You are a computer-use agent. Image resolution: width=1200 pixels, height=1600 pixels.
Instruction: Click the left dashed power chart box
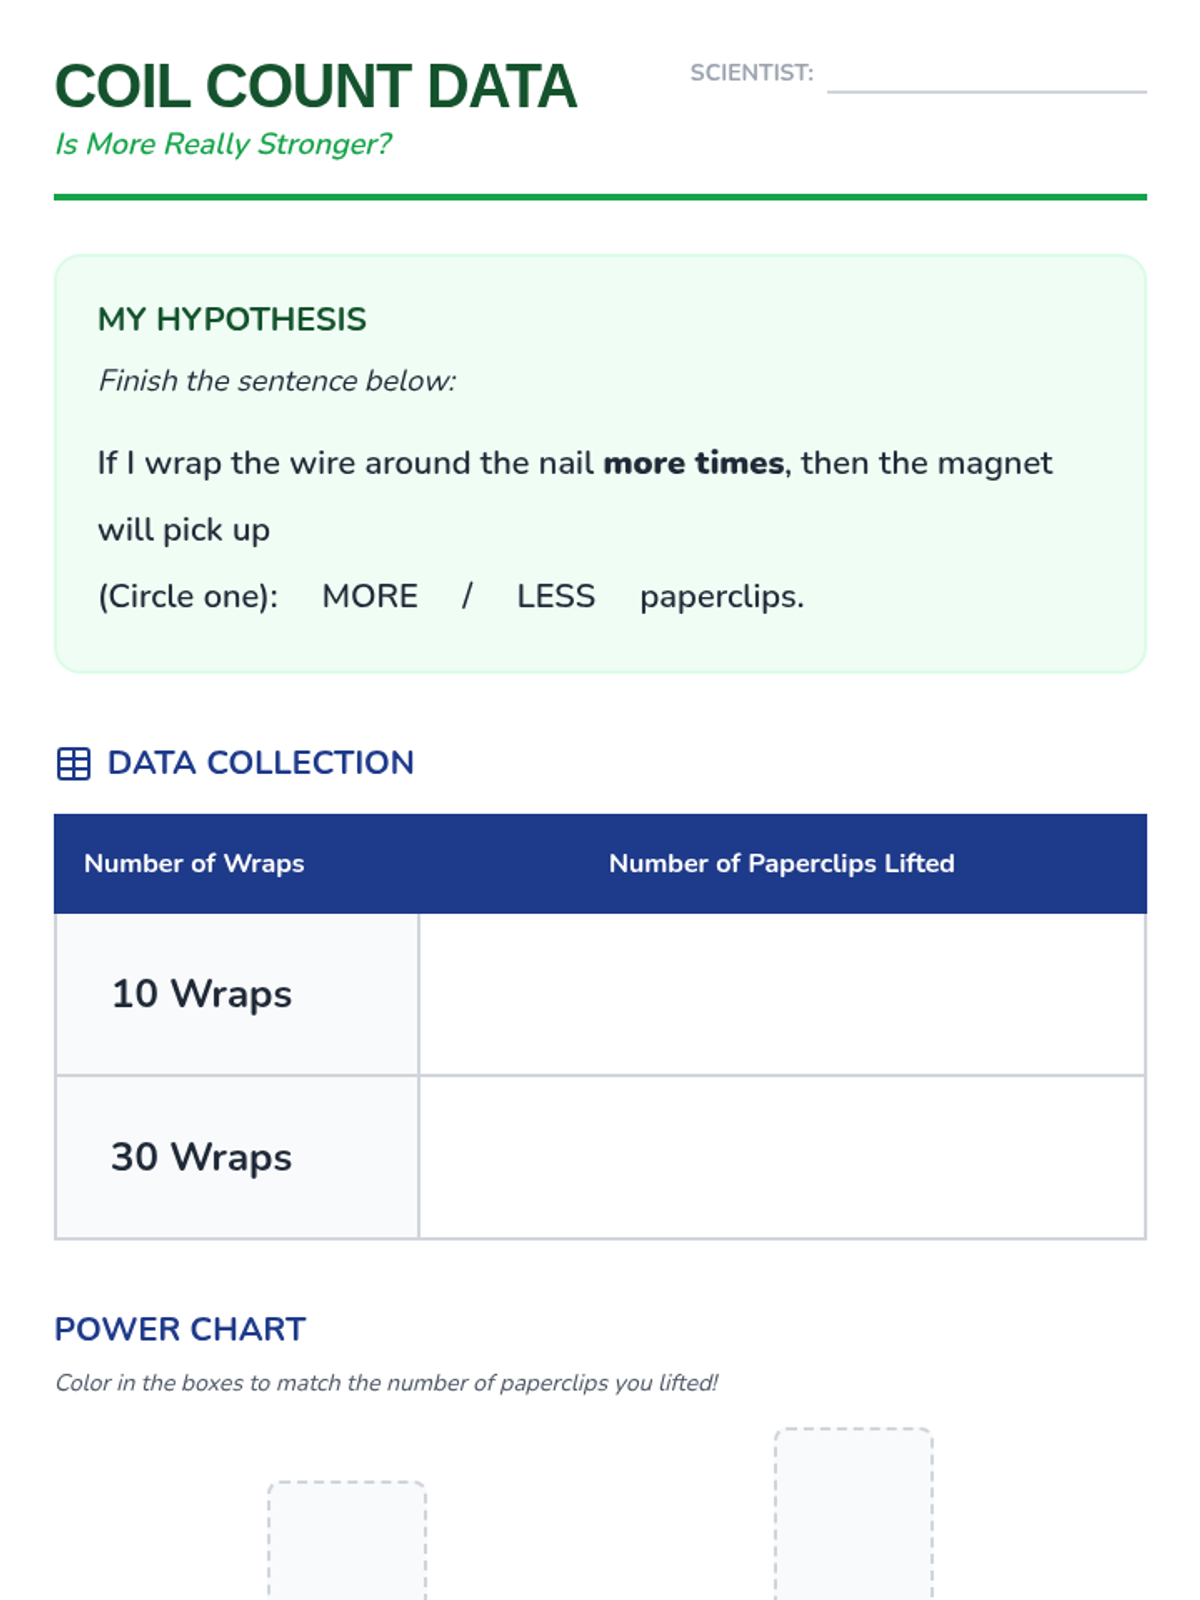347,1541
